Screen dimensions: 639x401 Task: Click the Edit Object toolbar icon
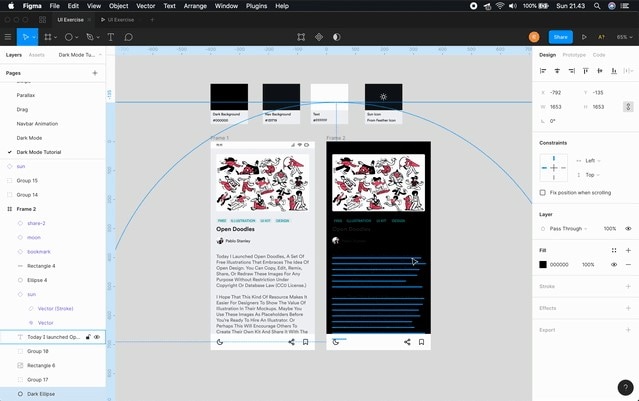(x=301, y=37)
